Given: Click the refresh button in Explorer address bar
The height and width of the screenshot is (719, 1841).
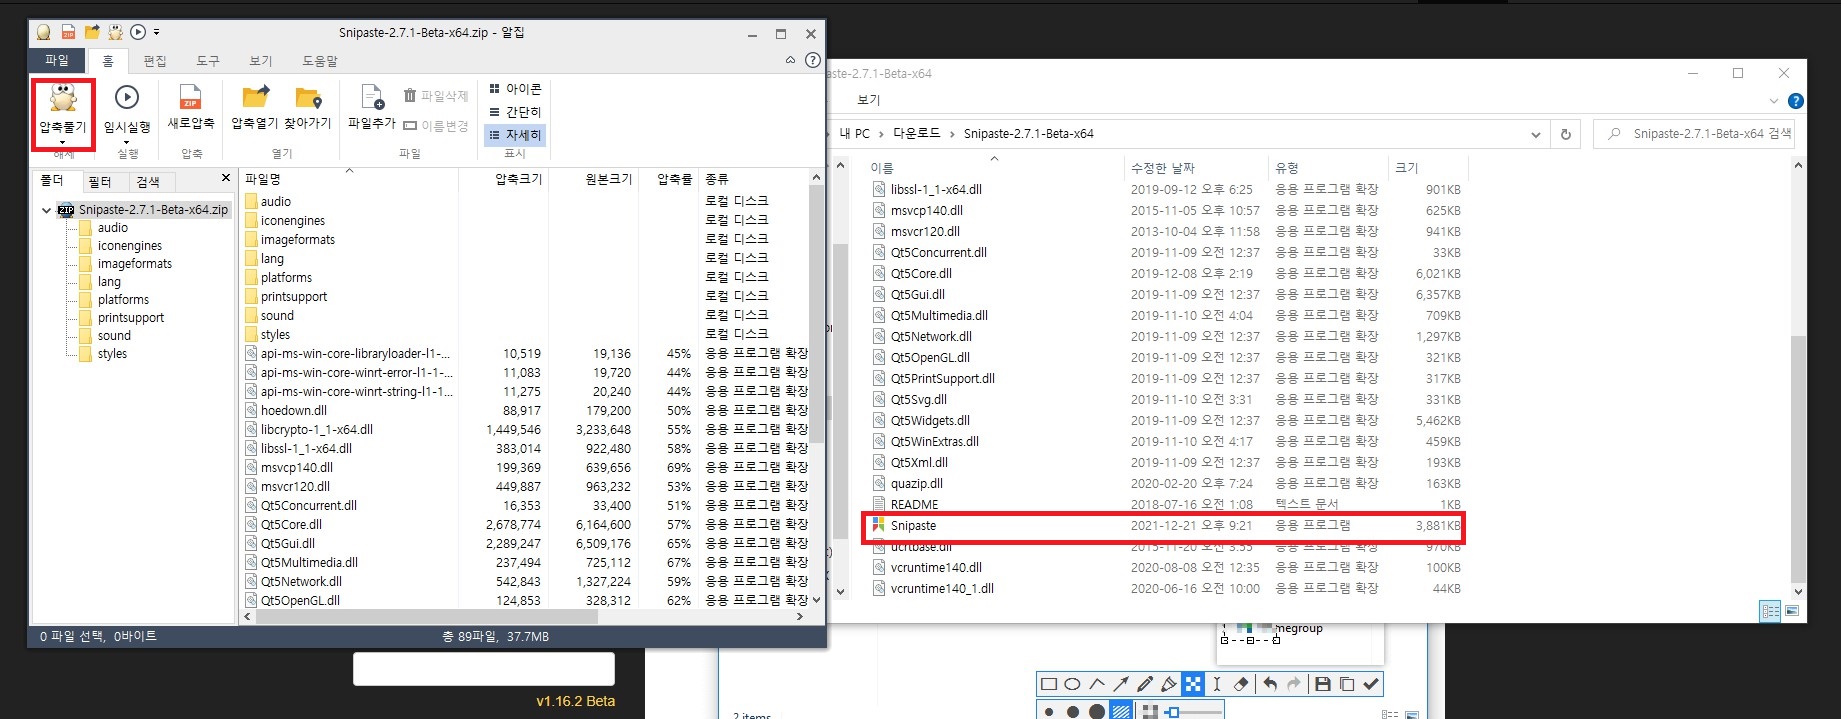Looking at the screenshot, I should point(1566,134).
